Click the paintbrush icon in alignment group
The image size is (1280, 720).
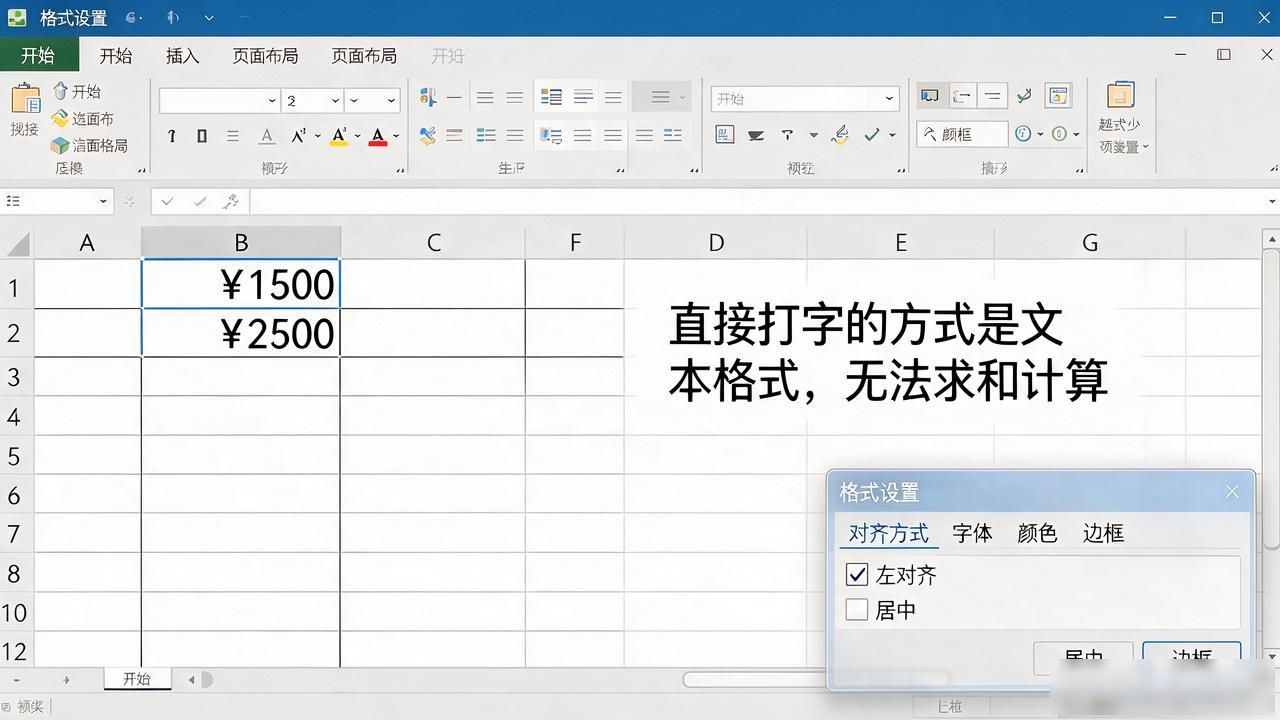[x=427, y=135]
